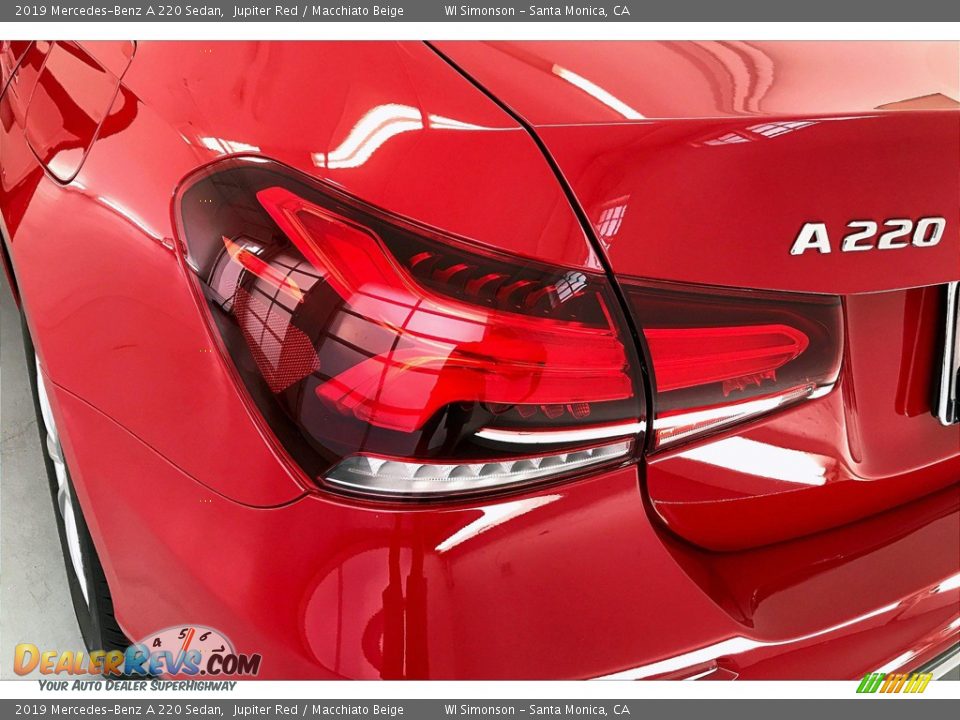
Task: Click bottom caption "Jupiter Red / Macchiato Beige"
Action: [x=318, y=710]
